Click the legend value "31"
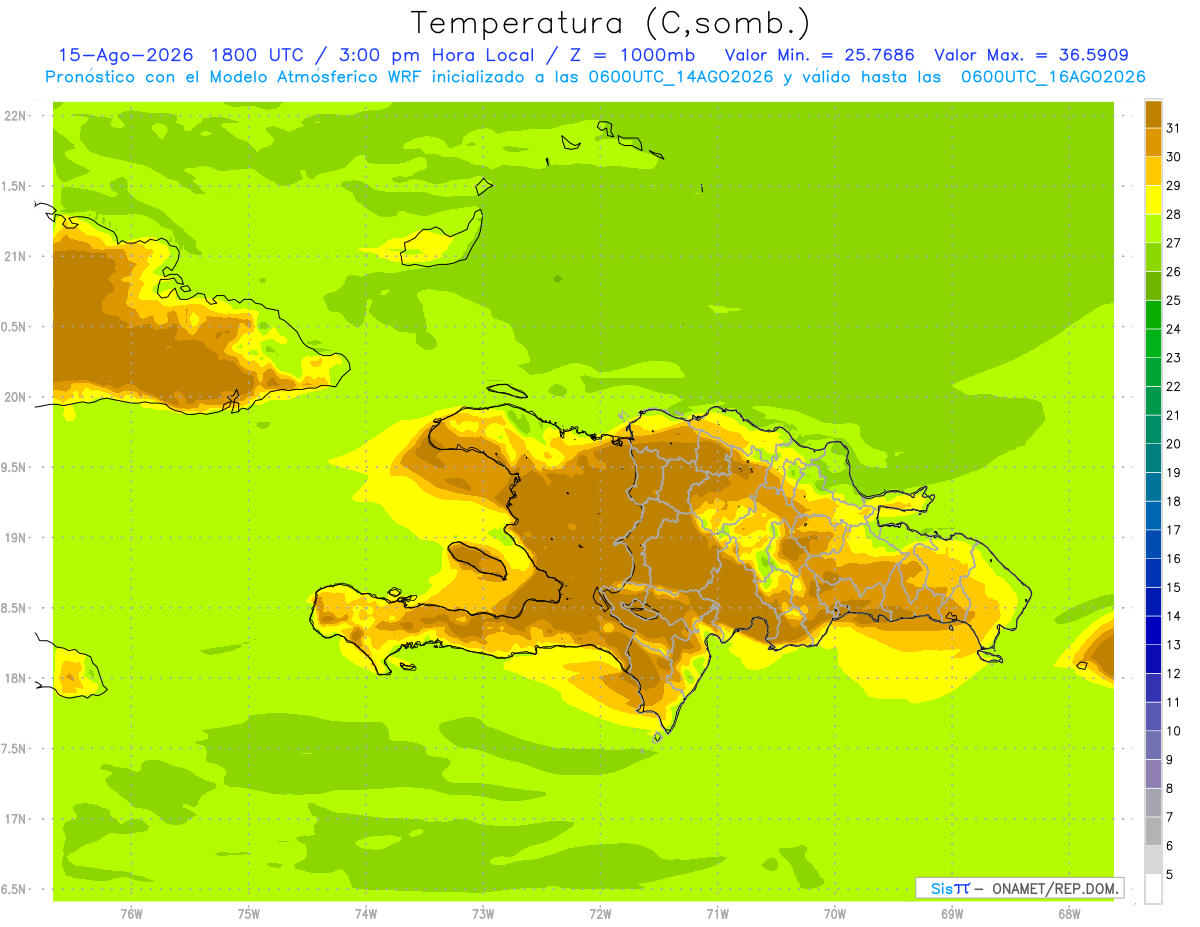 click(x=1174, y=128)
